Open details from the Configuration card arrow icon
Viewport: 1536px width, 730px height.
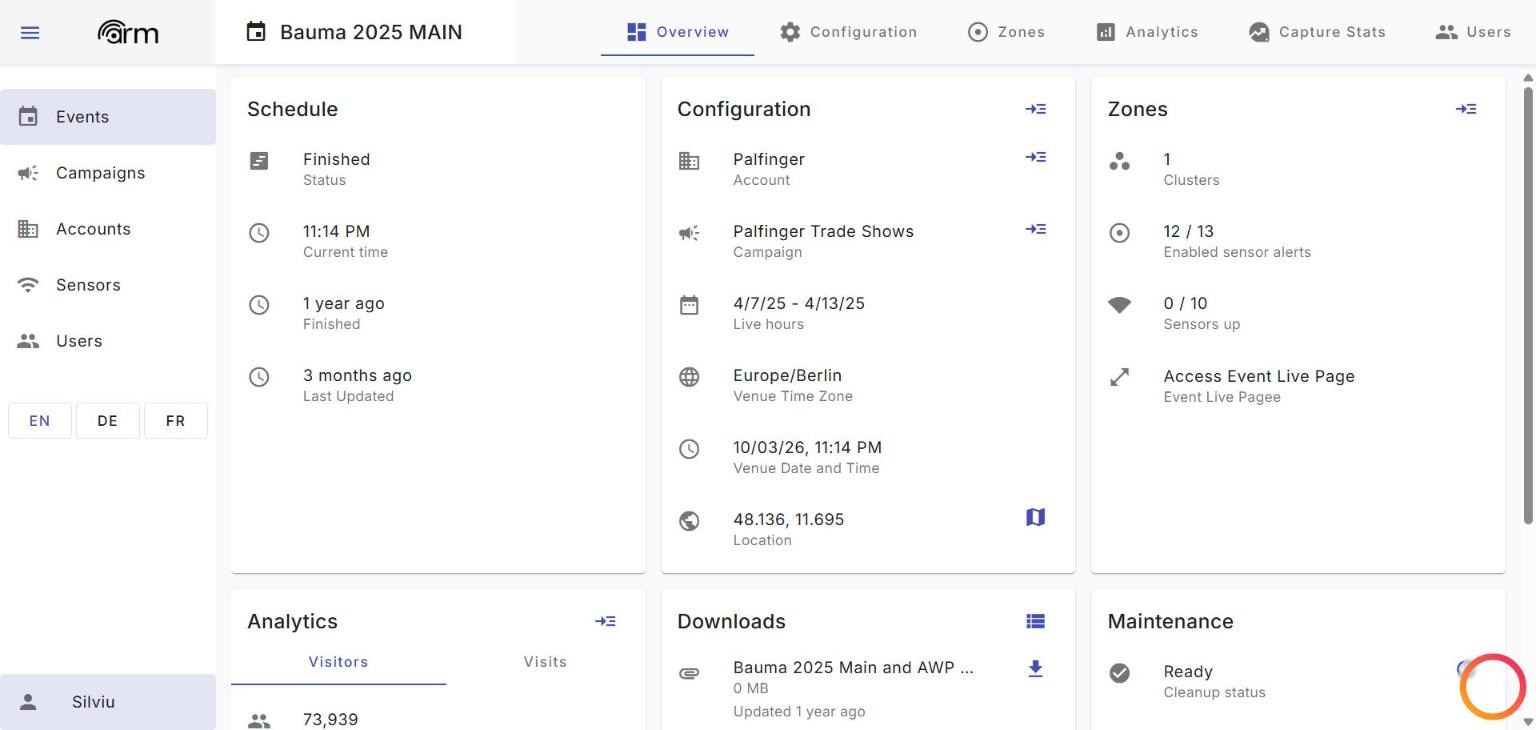(x=1035, y=109)
